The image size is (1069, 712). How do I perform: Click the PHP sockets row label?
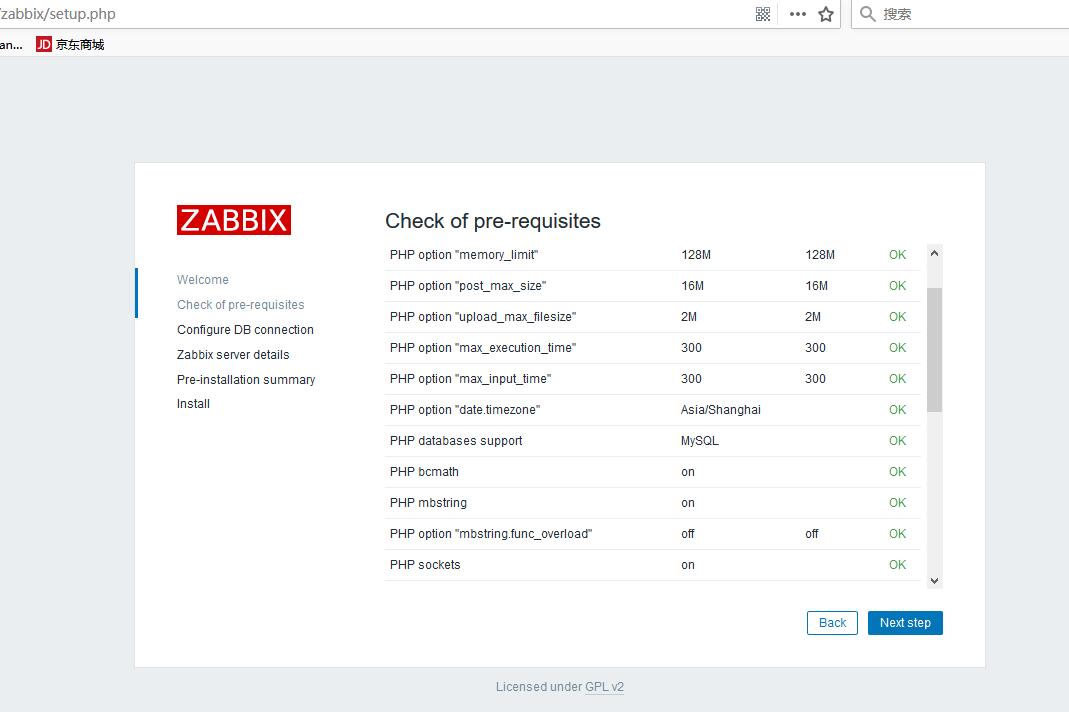click(x=425, y=565)
